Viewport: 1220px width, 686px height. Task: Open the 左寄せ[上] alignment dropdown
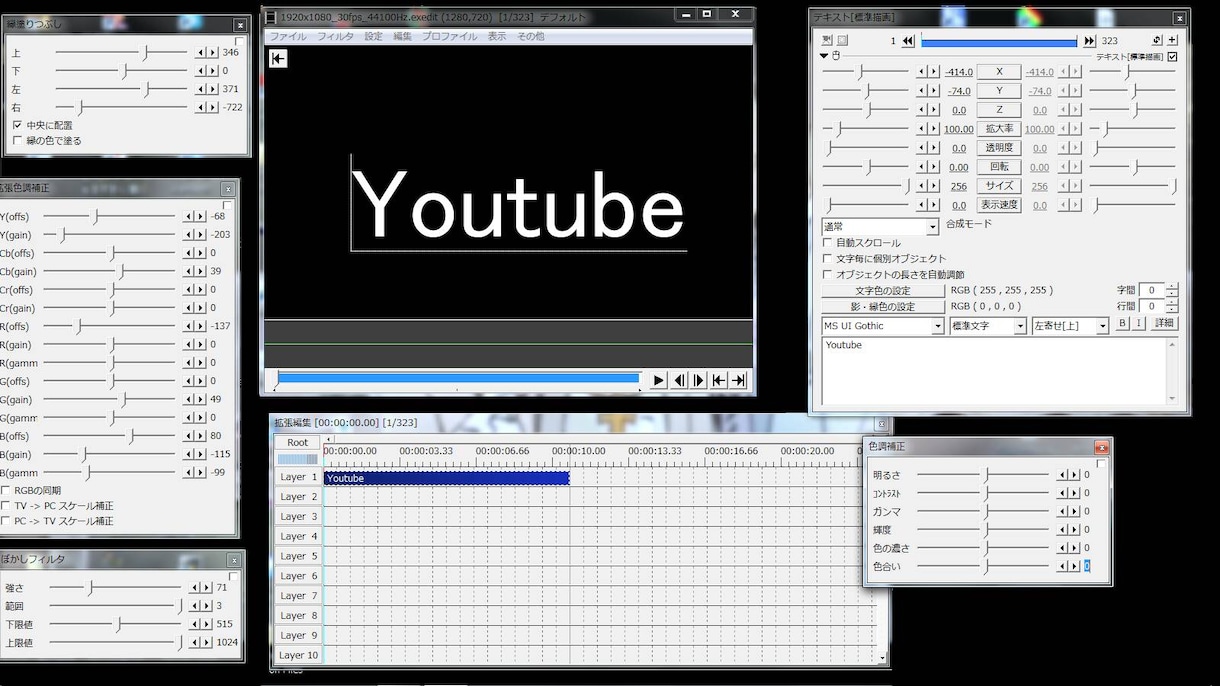coord(1070,326)
